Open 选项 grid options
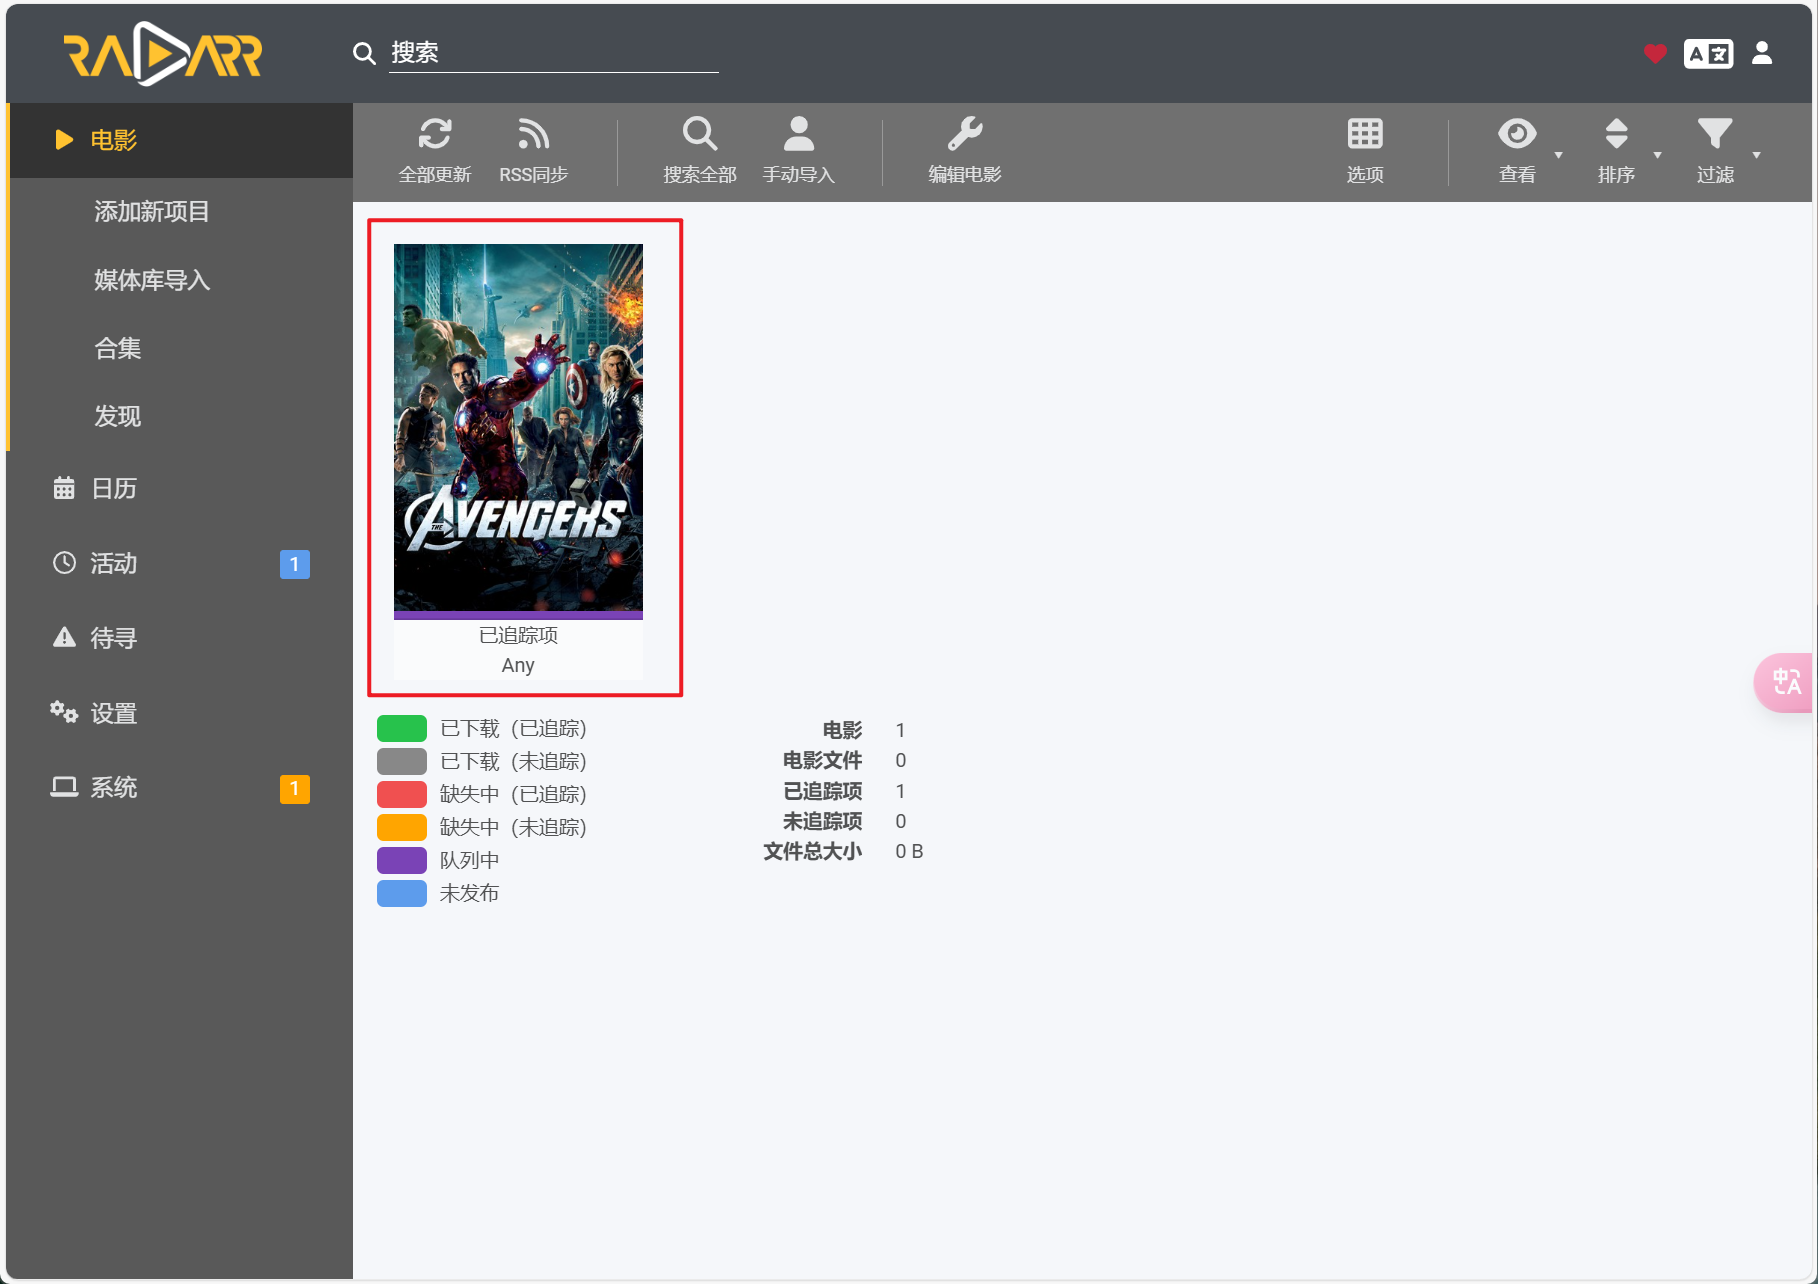The height and width of the screenshot is (1284, 1818). [1364, 151]
